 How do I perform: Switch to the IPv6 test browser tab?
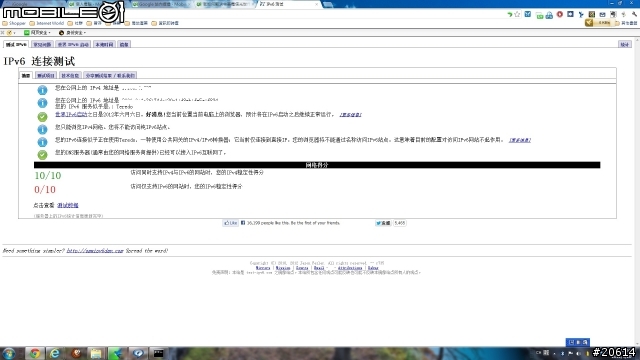pyautogui.click(x=288, y=4)
